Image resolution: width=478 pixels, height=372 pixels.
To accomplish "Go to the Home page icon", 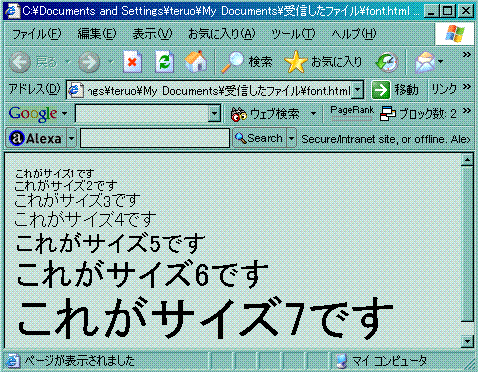I will click(196, 62).
